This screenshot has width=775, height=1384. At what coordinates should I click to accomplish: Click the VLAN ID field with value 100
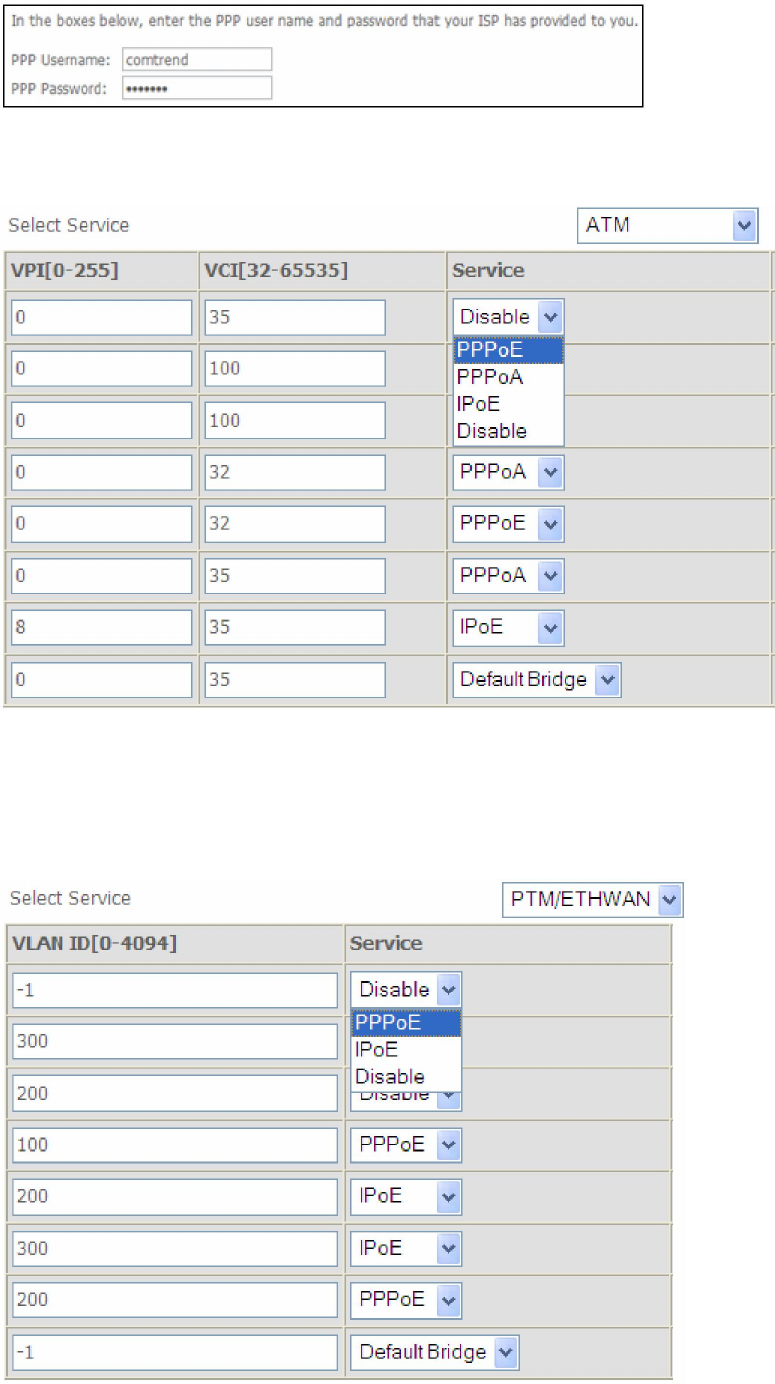click(x=175, y=1144)
